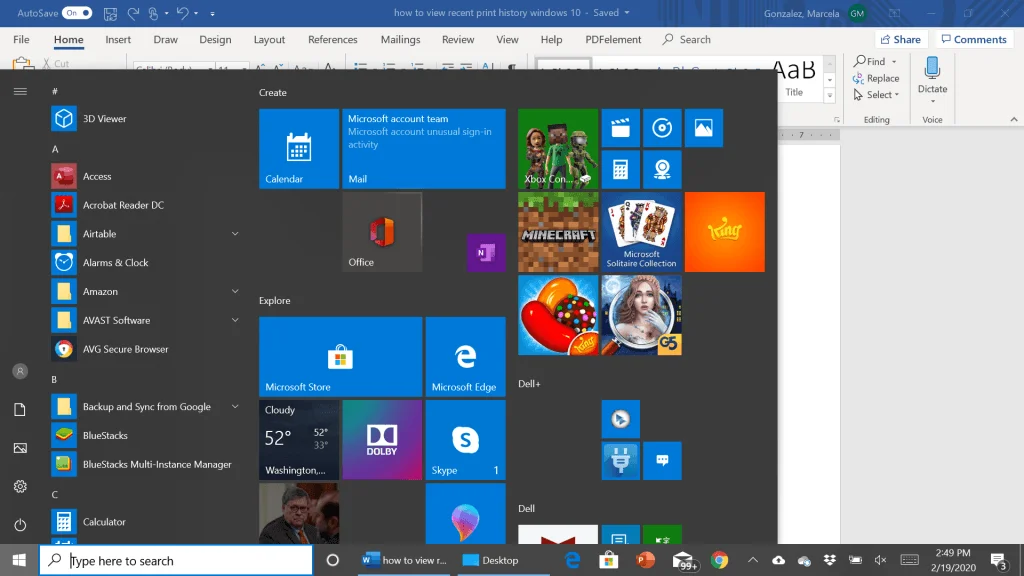Click the Power button in Start menu
The image size is (1024, 576).
[x=20, y=525]
